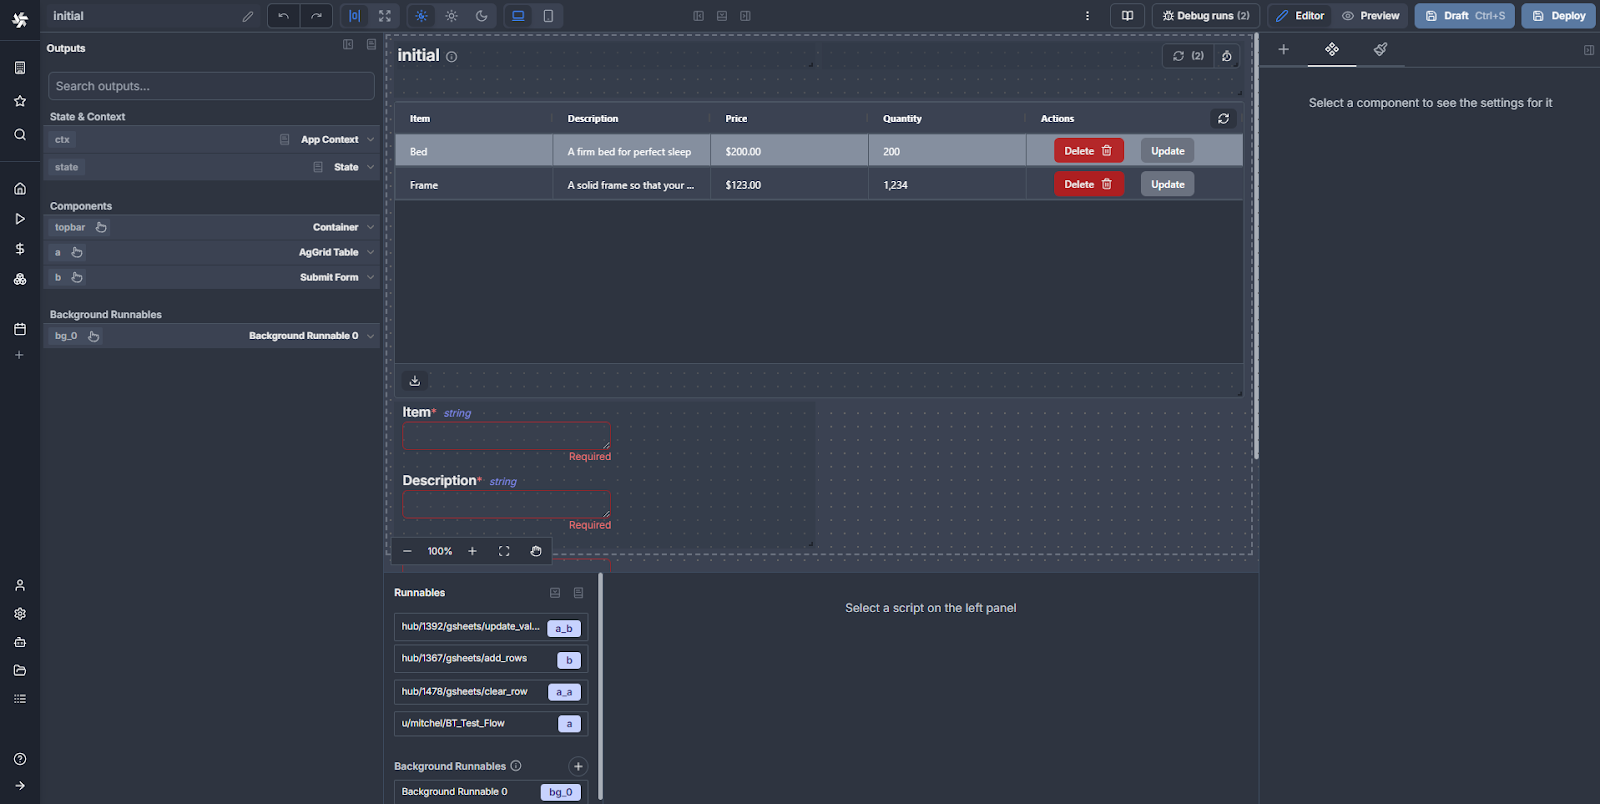Add a new background runnable
Image resolution: width=1600 pixels, height=804 pixels.
pos(577,766)
